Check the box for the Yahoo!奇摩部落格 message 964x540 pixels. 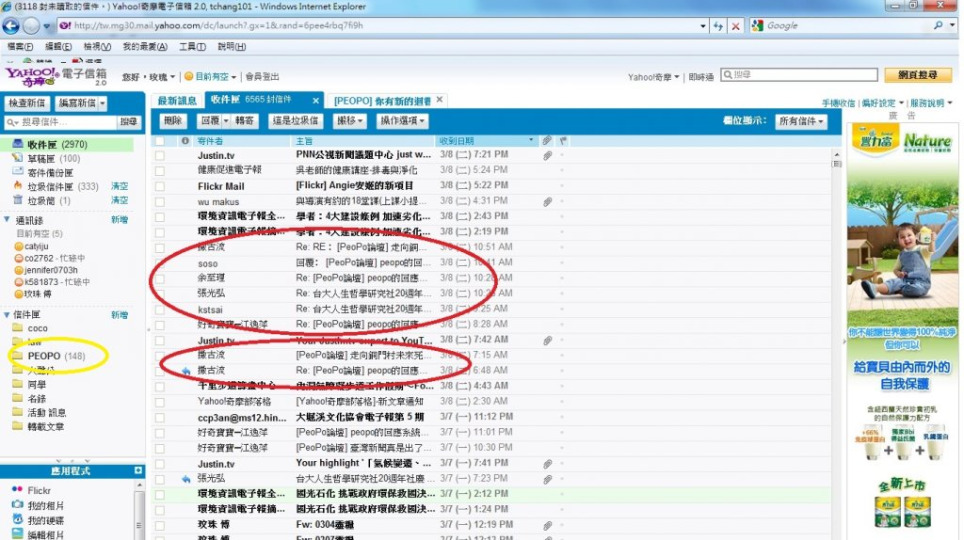(x=160, y=402)
